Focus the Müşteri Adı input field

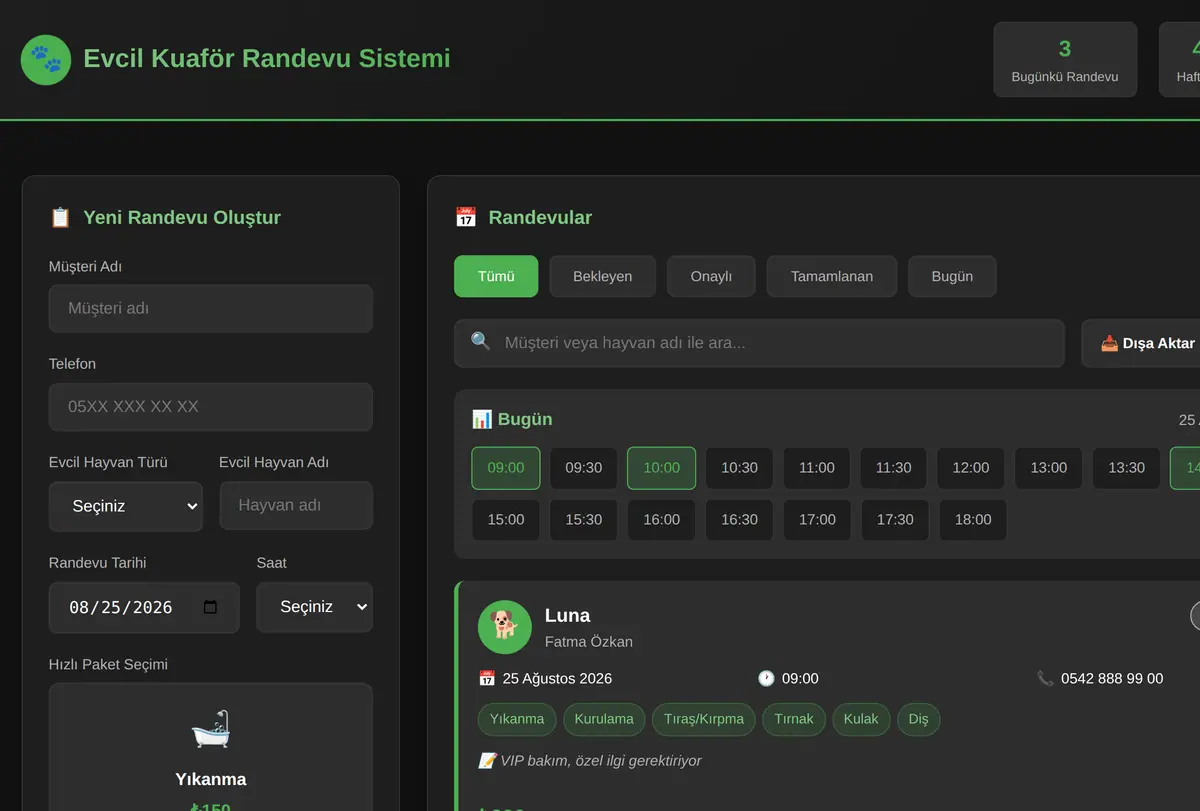(x=211, y=309)
